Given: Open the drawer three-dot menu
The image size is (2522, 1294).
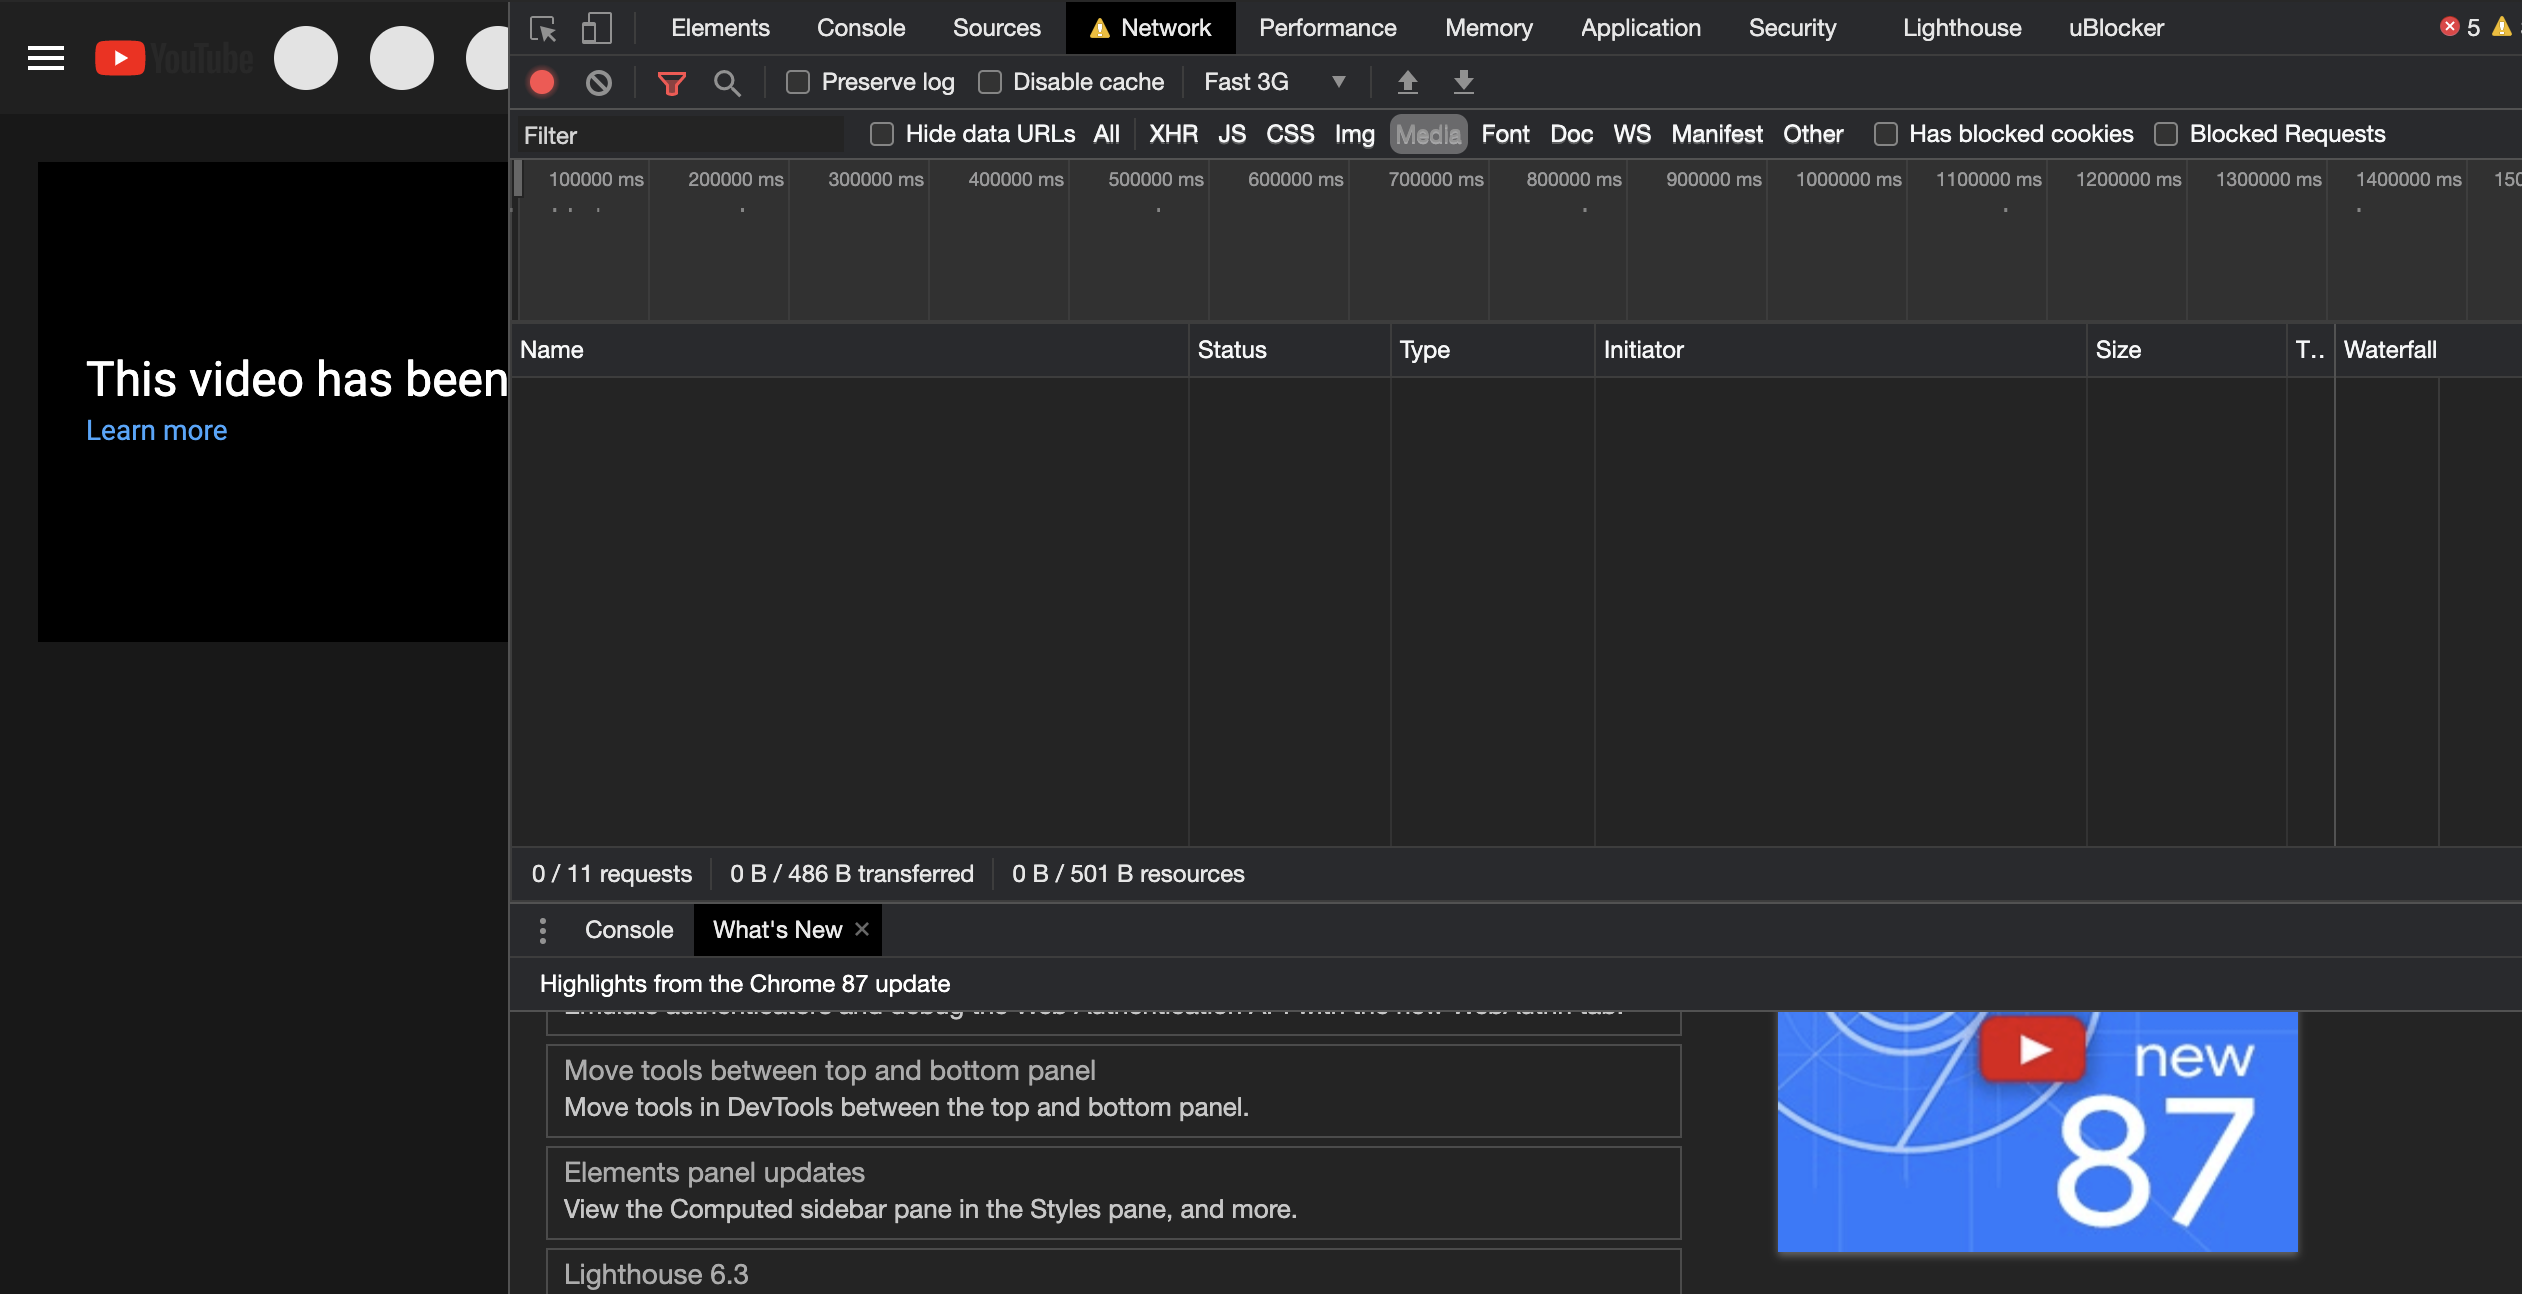Looking at the screenshot, I should pyautogui.click(x=543, y=930).
